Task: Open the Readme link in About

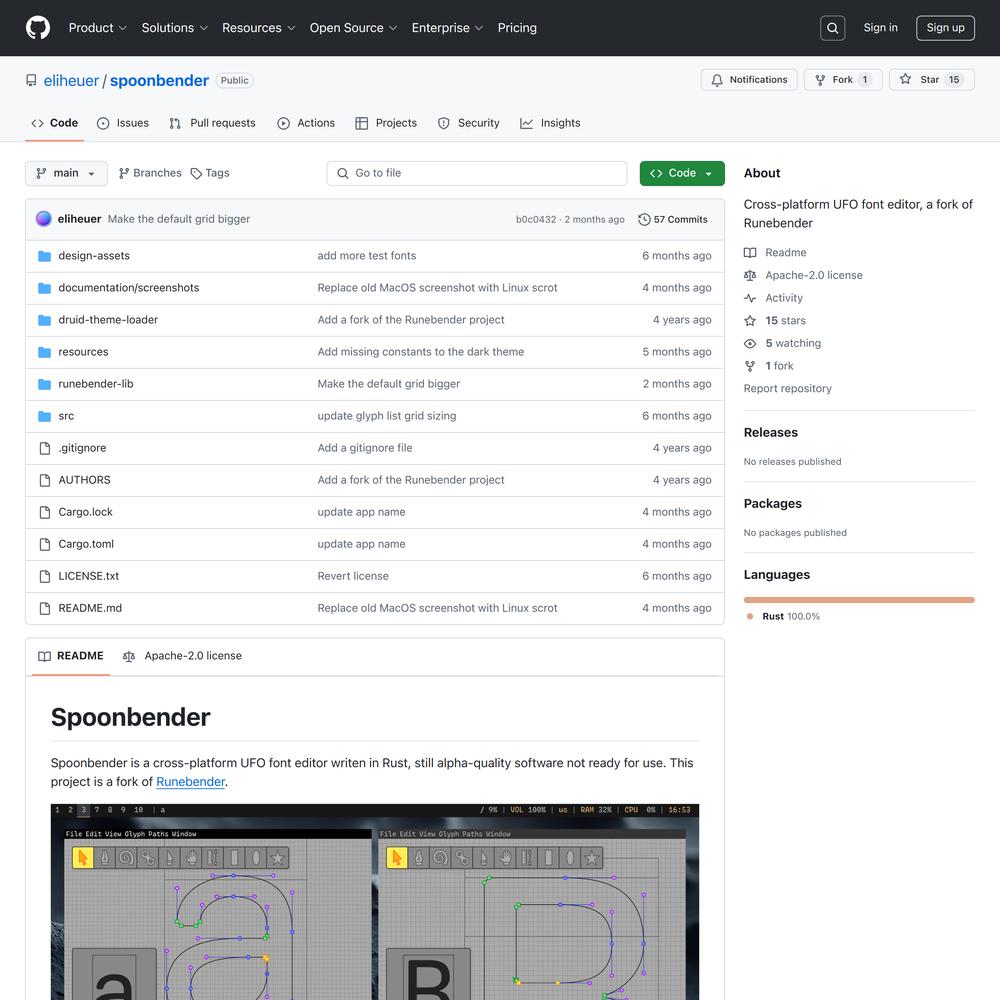Action: (x=775, y=253)
